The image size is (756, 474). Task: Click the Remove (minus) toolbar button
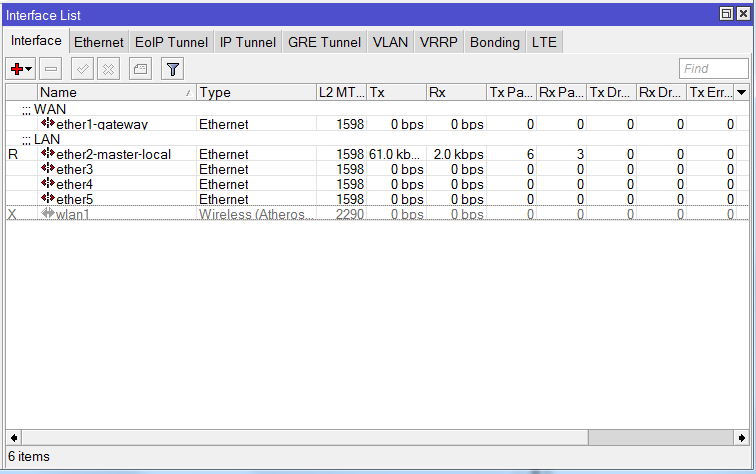pyautogui.click(x=52, y=69)
